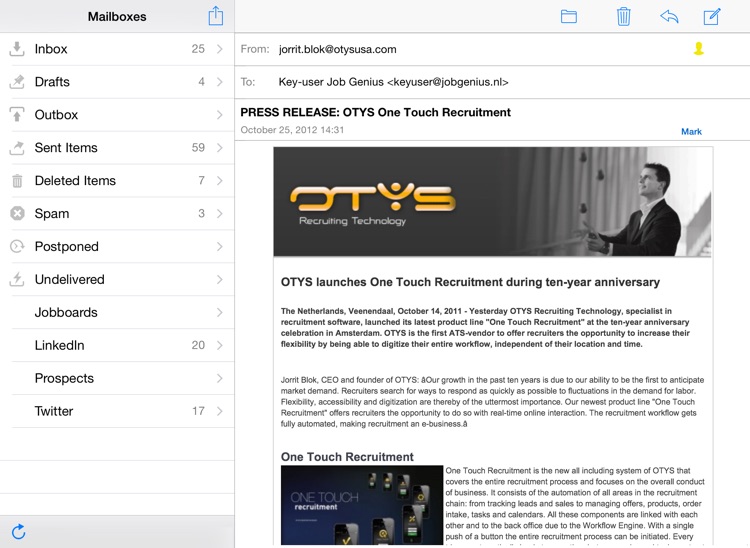Delete the email with trash icon

623,16
